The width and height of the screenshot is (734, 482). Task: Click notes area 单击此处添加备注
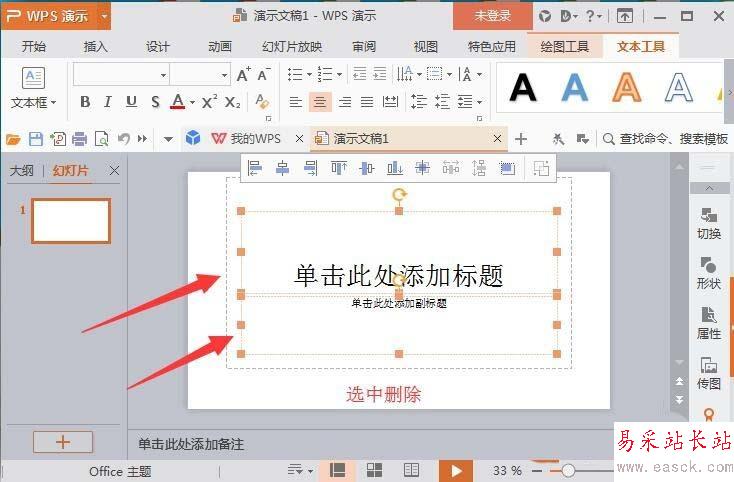pos(191,444)
